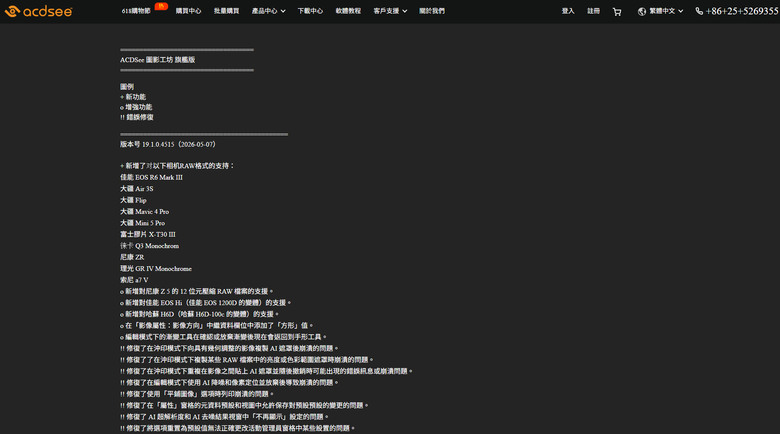Click the AI 超解析度「不再顯示」fix line
The width and height of the screenshot is (780, 434).
click(224, 417)
